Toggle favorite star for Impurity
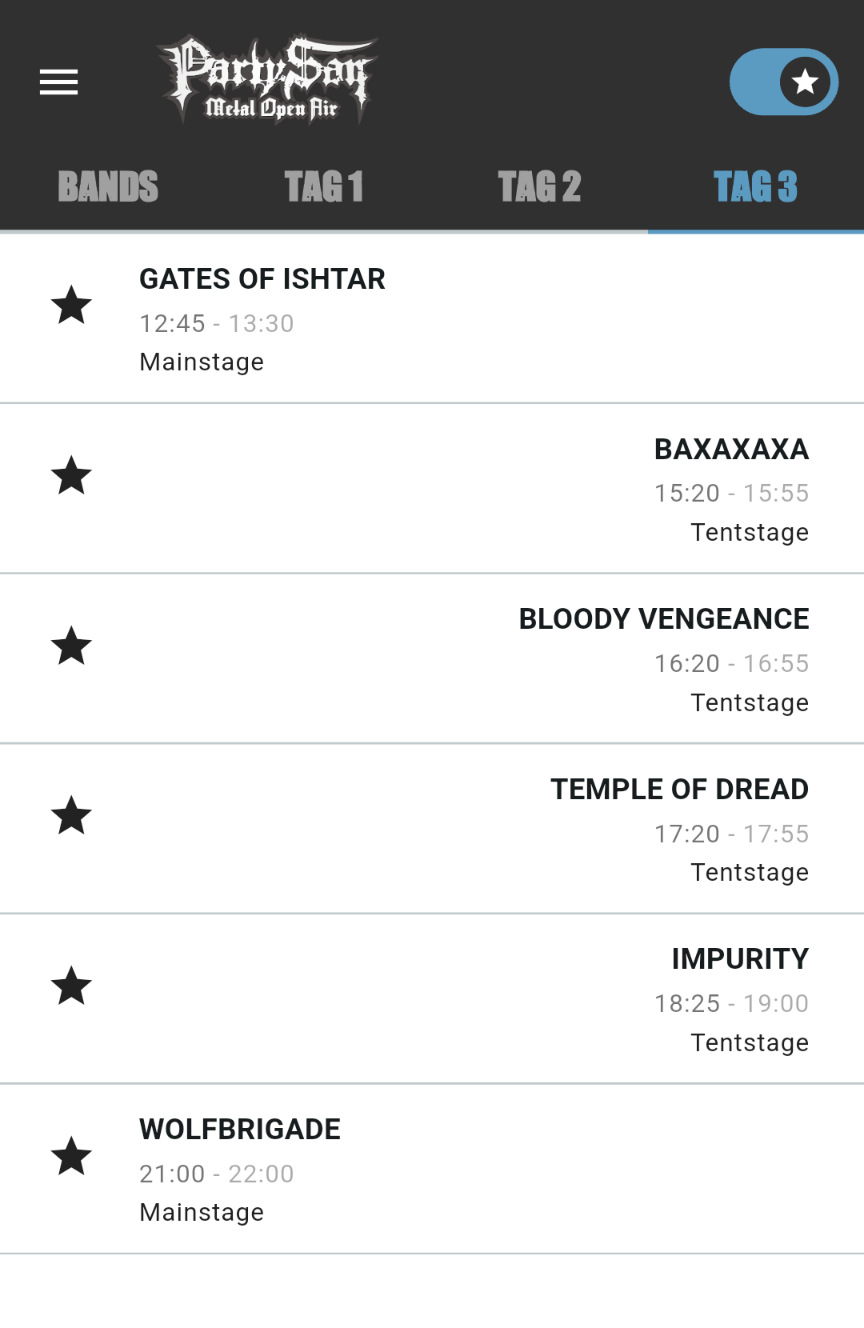Viewport: 864px width, 1328px height. click(x=71, y=985)
